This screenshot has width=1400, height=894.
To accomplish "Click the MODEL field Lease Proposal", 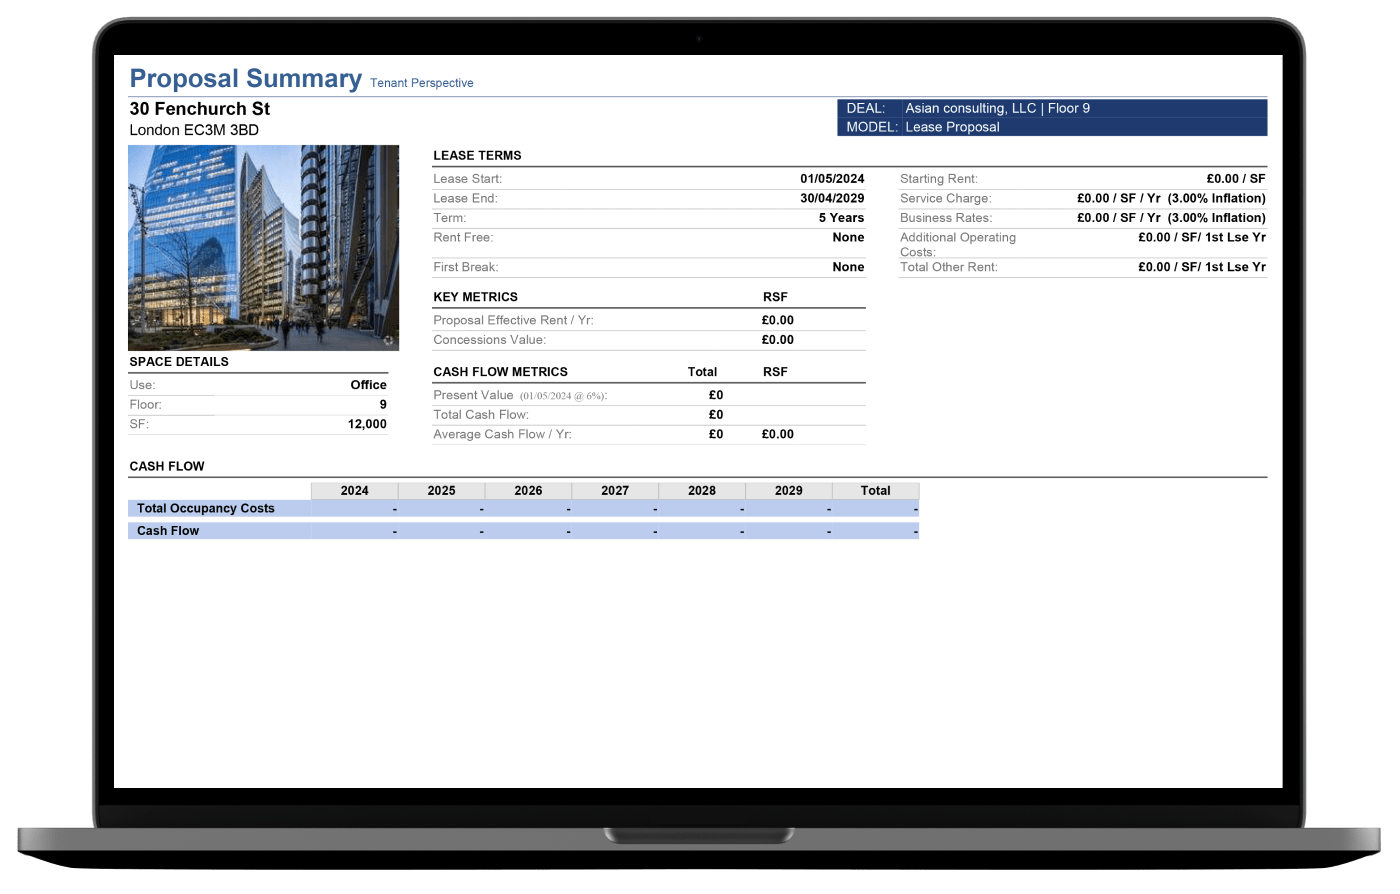I will click(x=952, y=127).
